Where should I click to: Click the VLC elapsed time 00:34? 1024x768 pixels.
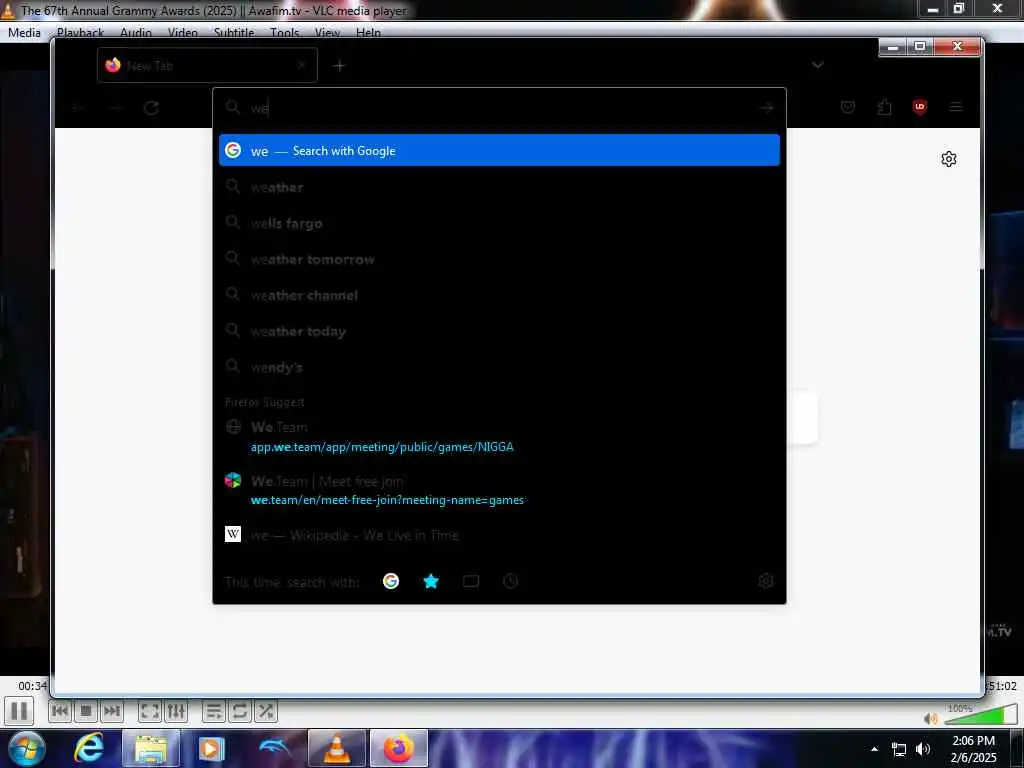(x=32, y=686)
